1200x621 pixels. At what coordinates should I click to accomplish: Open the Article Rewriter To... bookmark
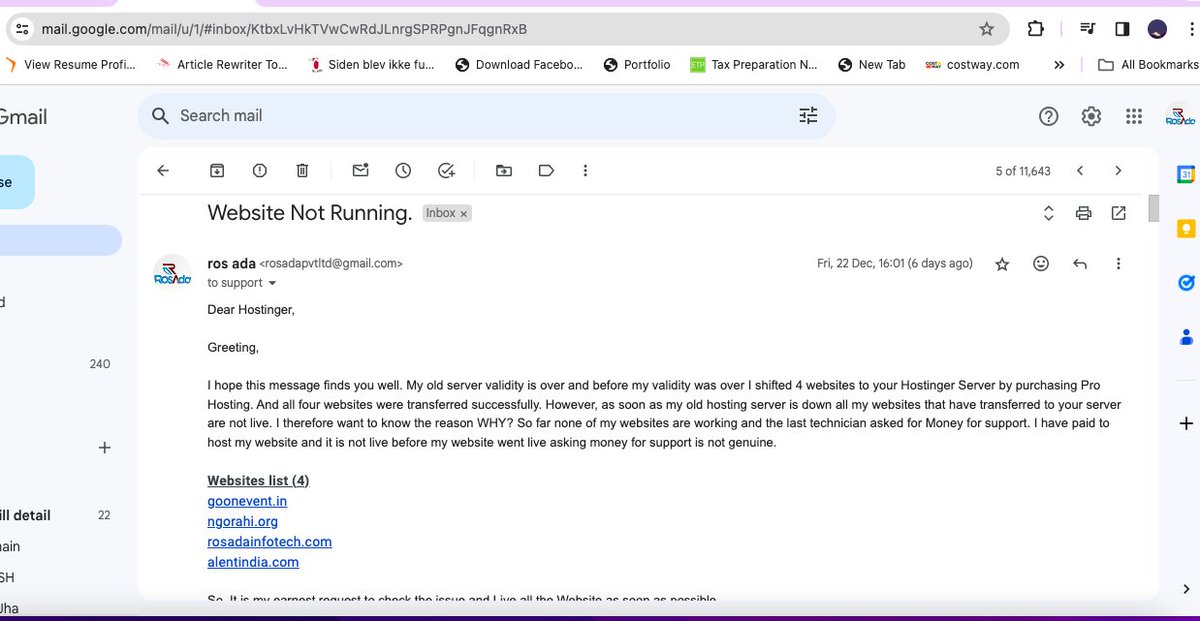coord(222,64)
